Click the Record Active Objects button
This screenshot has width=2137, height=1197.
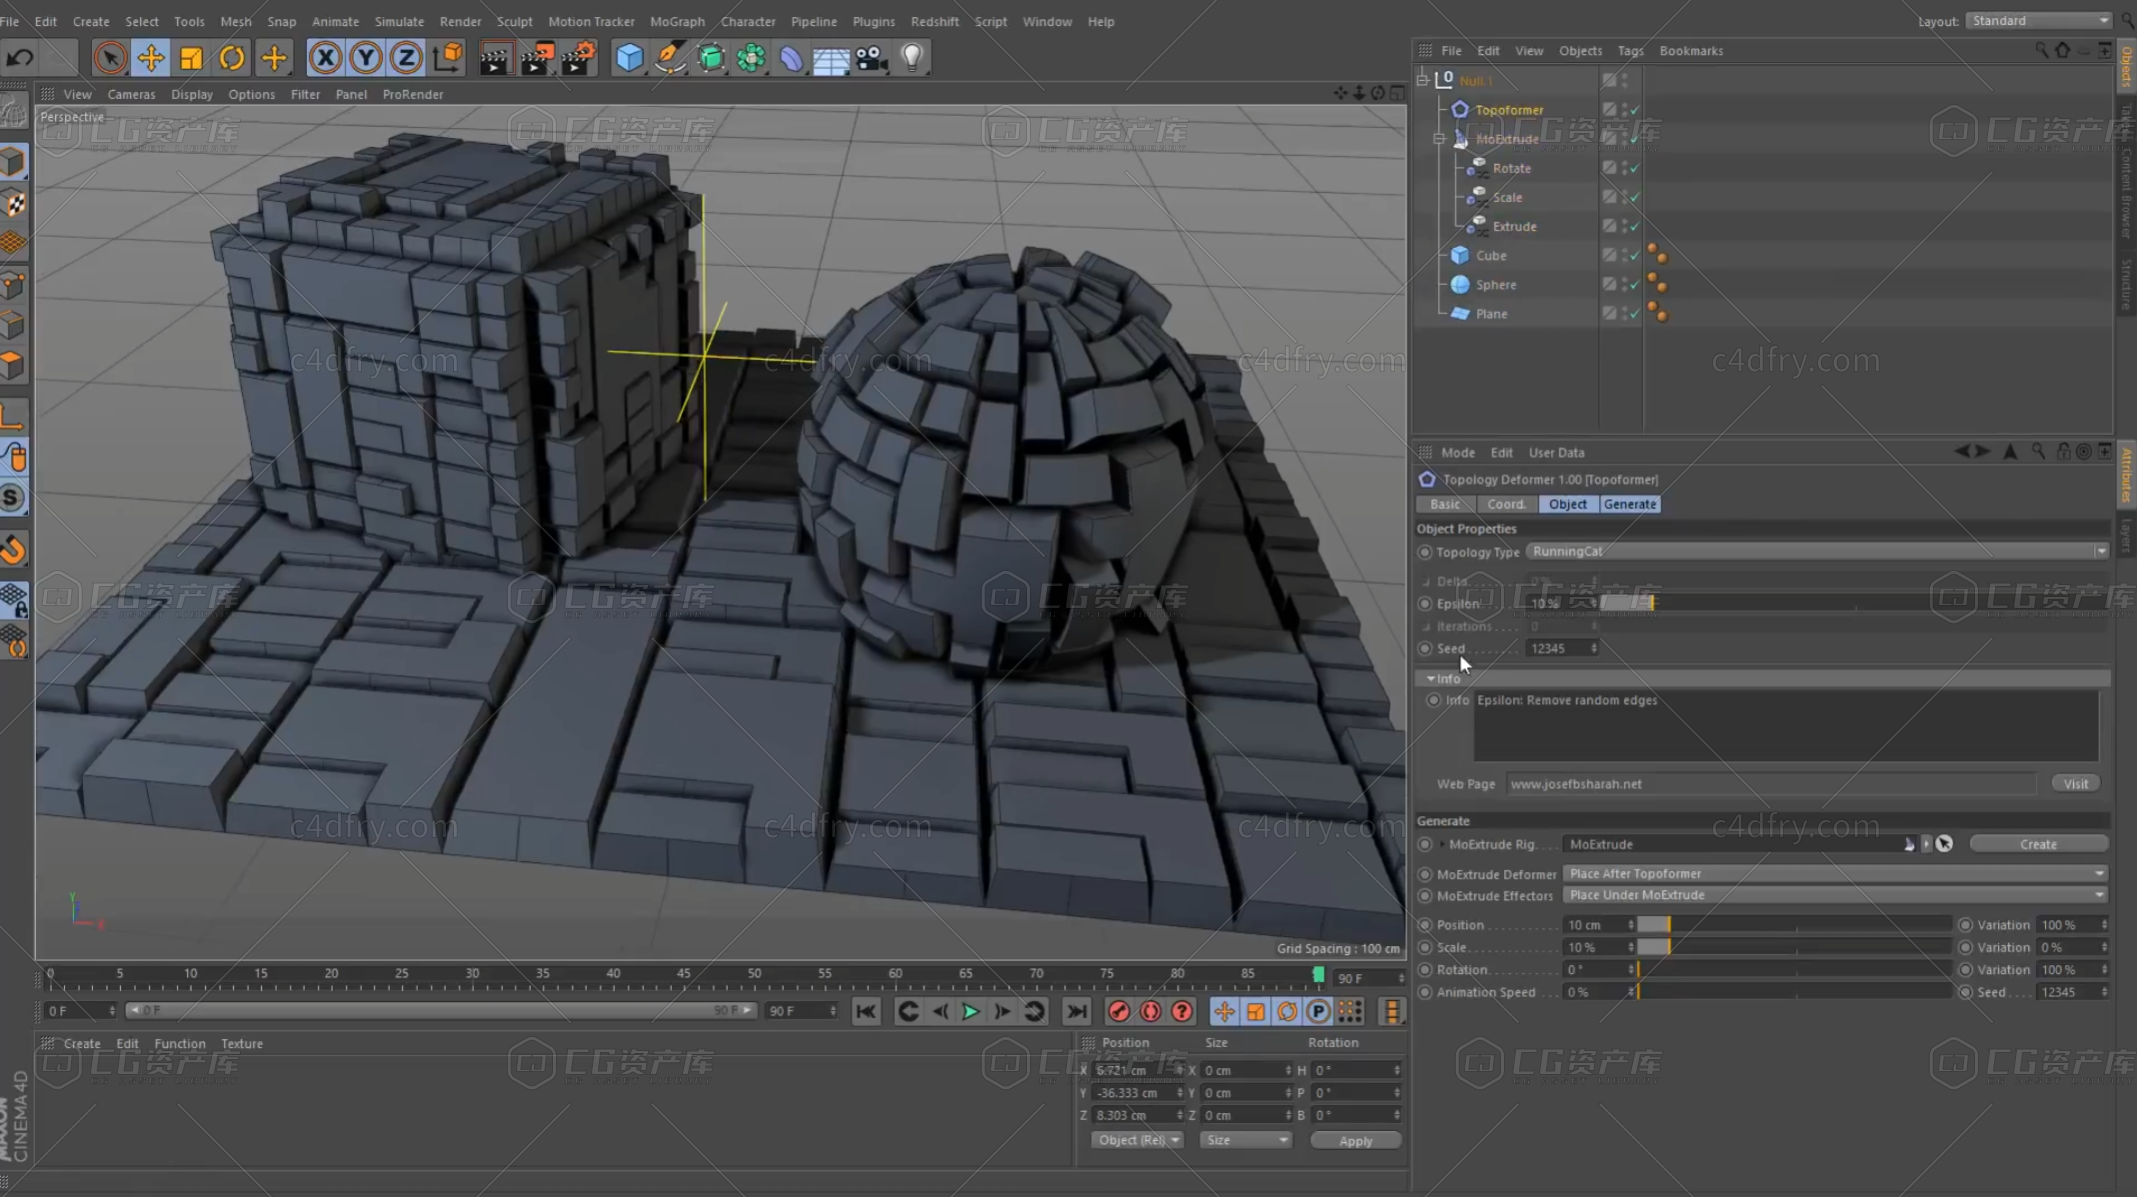[x=1119, y=1012]
